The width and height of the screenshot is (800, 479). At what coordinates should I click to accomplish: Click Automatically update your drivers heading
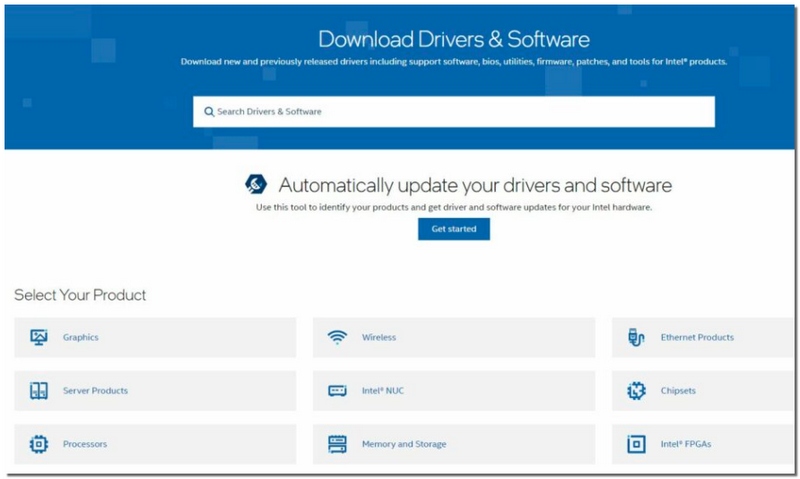point(475,185)
